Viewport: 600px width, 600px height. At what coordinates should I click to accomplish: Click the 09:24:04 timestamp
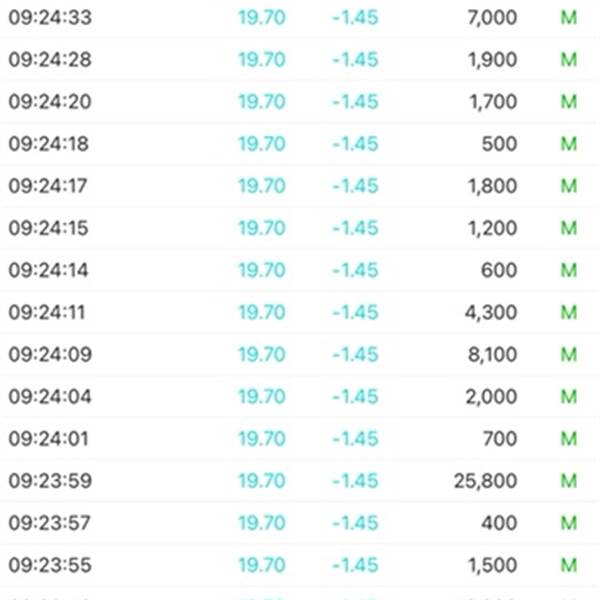point(50,396)
